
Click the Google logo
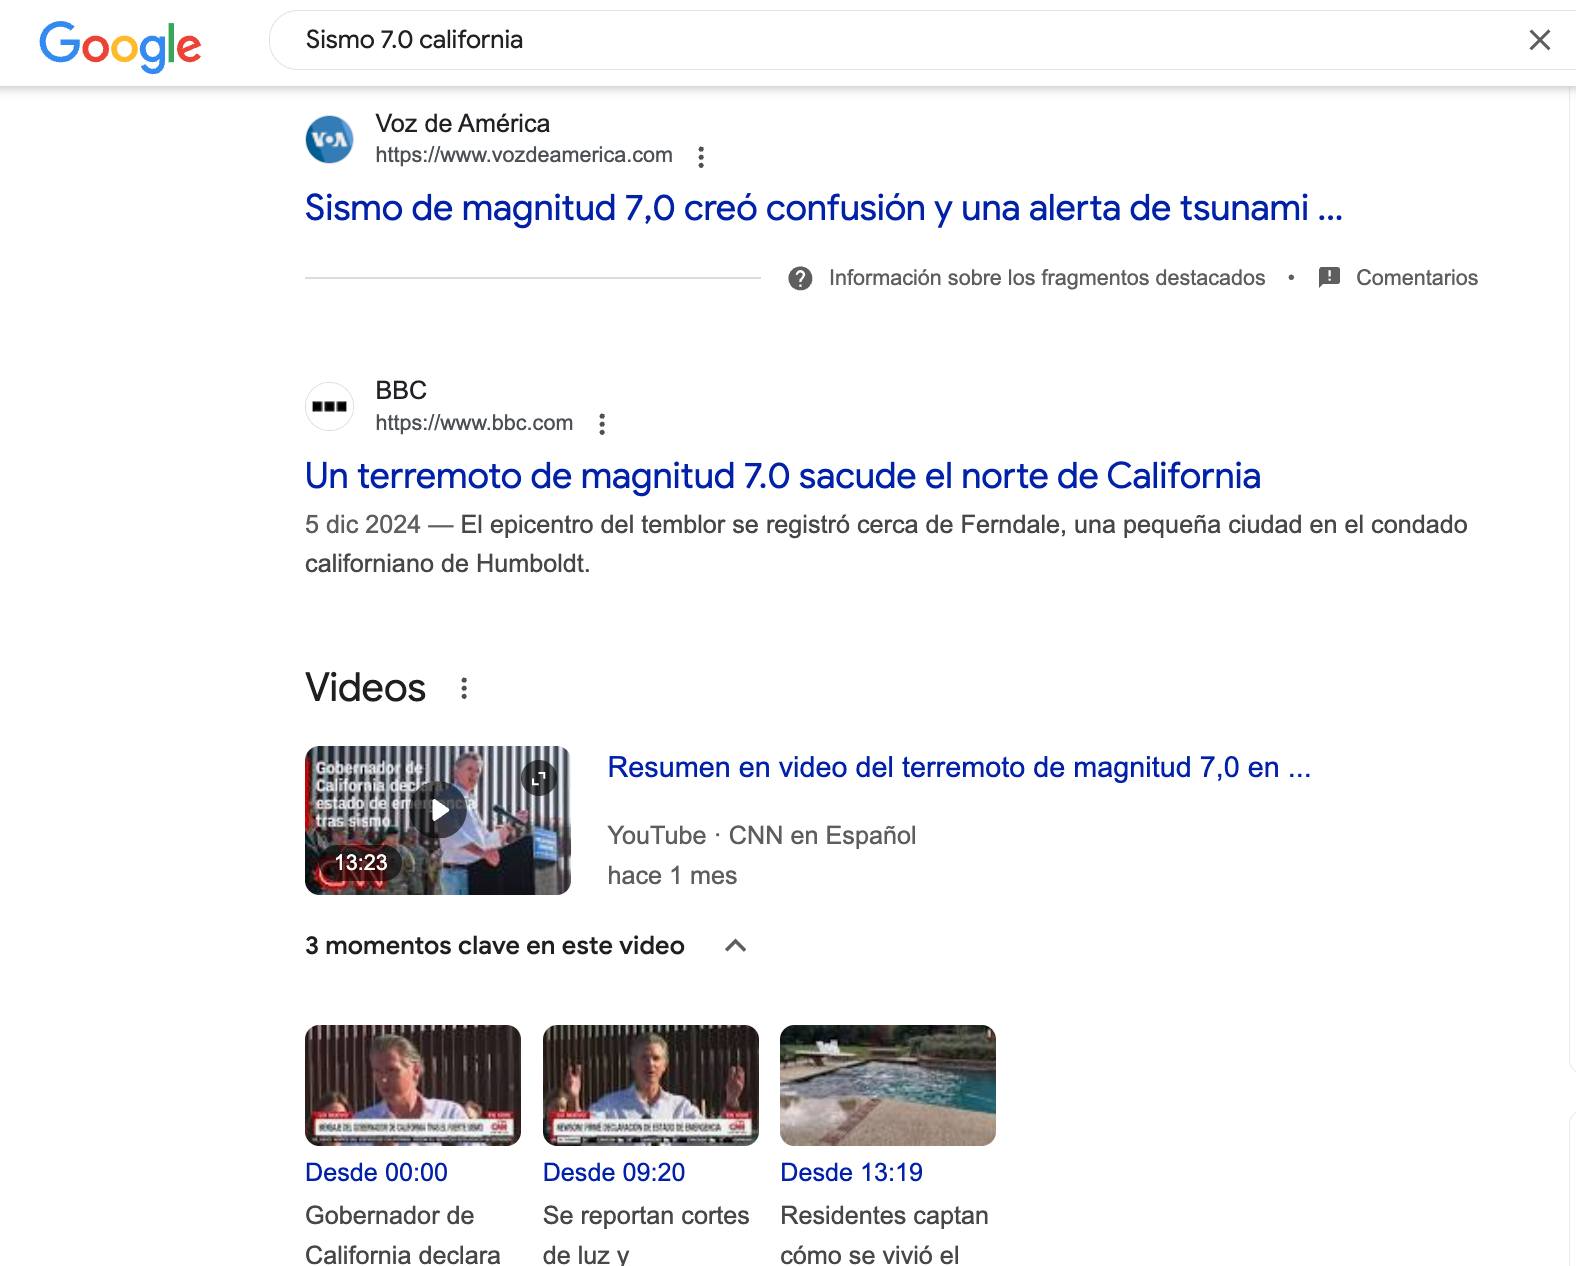click(120, 45)
